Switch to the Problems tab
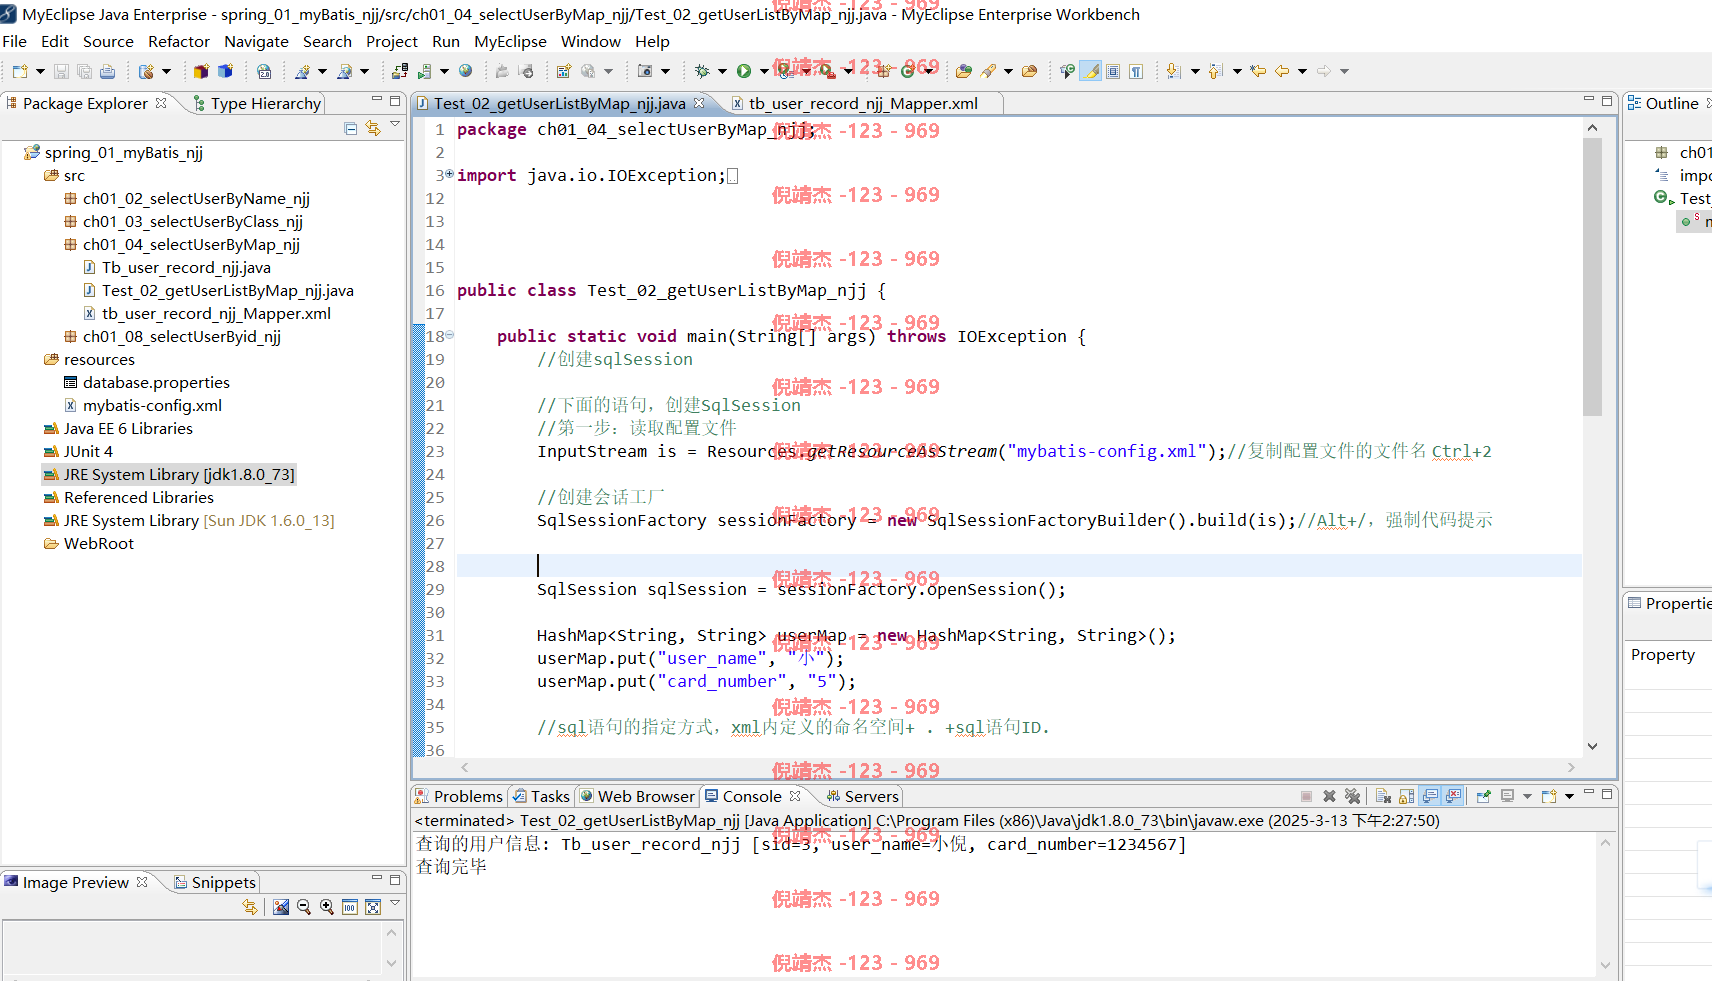Screen dimensions: 1712x981 tap(459, 796)
